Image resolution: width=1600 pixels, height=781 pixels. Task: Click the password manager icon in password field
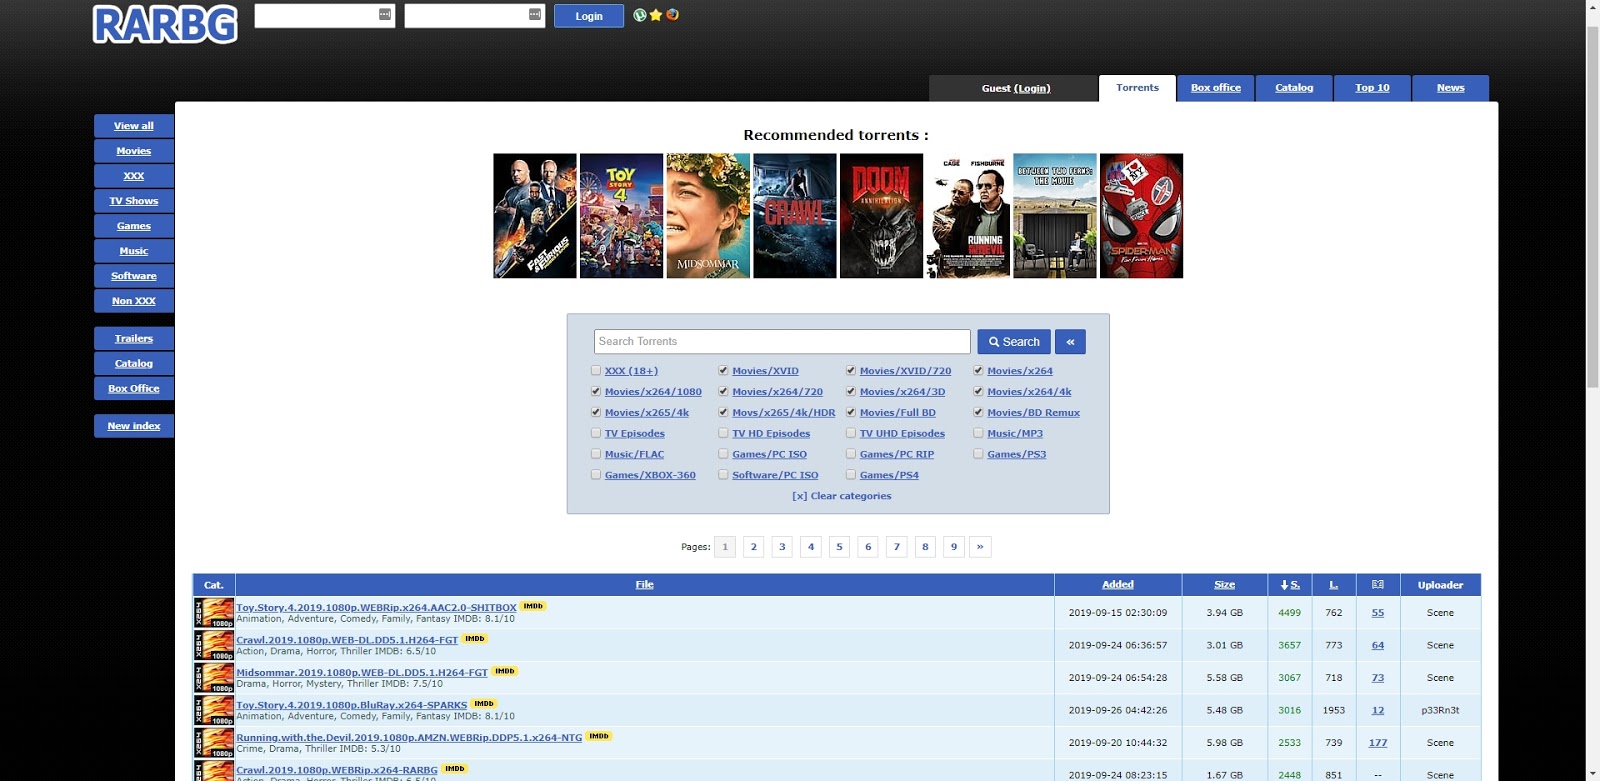(x=535, y=14)
